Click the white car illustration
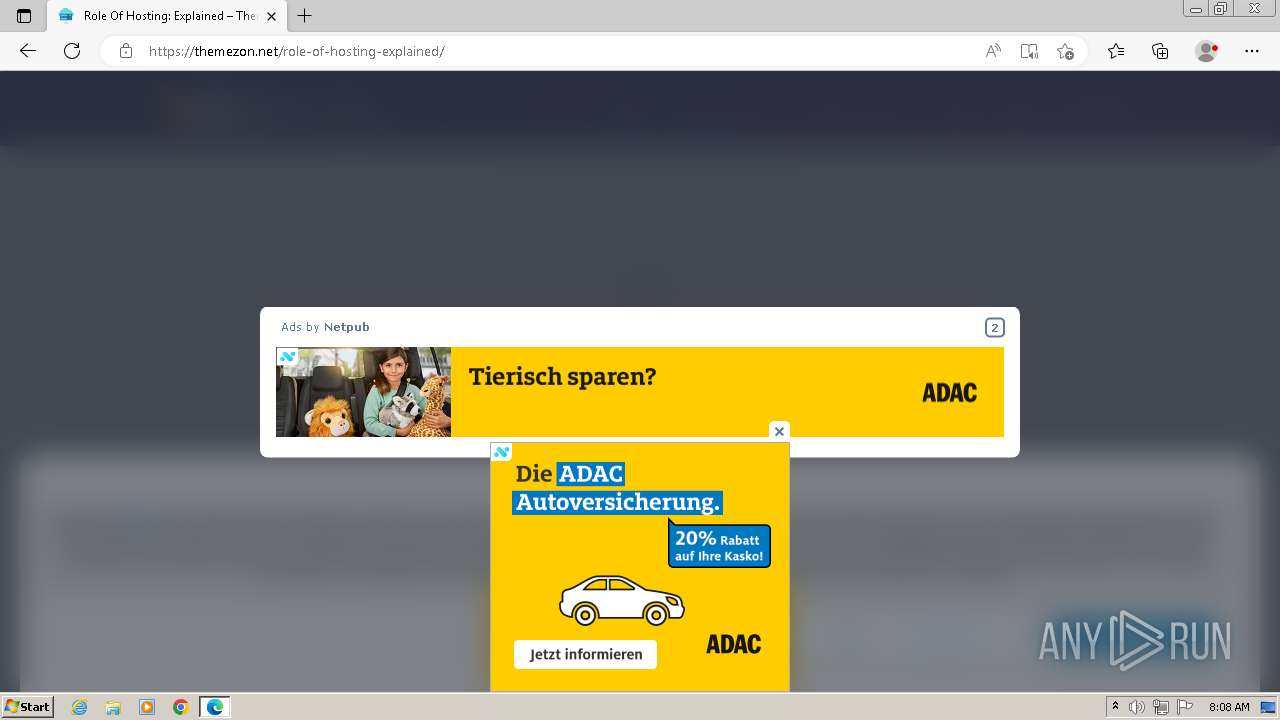The height and width of the screenshot is (720, 1280). coord(621,600)
